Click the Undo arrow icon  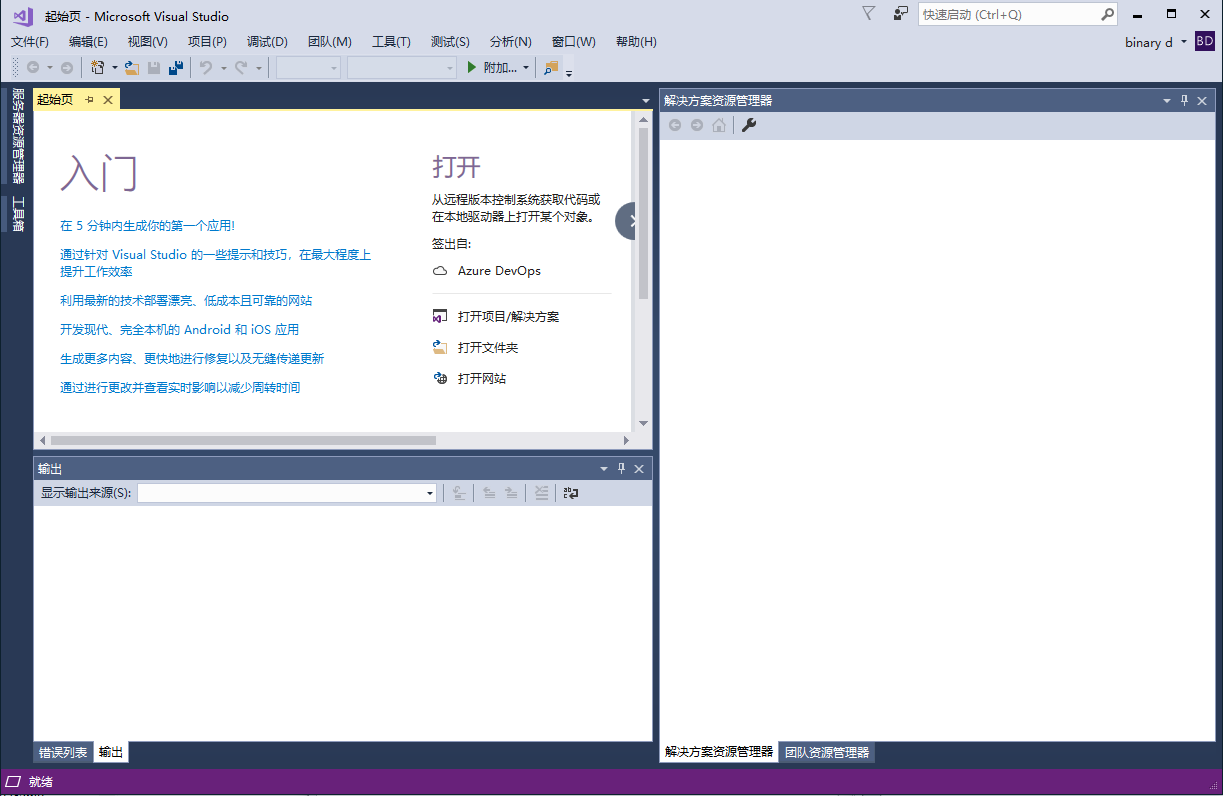pos(206,67)
